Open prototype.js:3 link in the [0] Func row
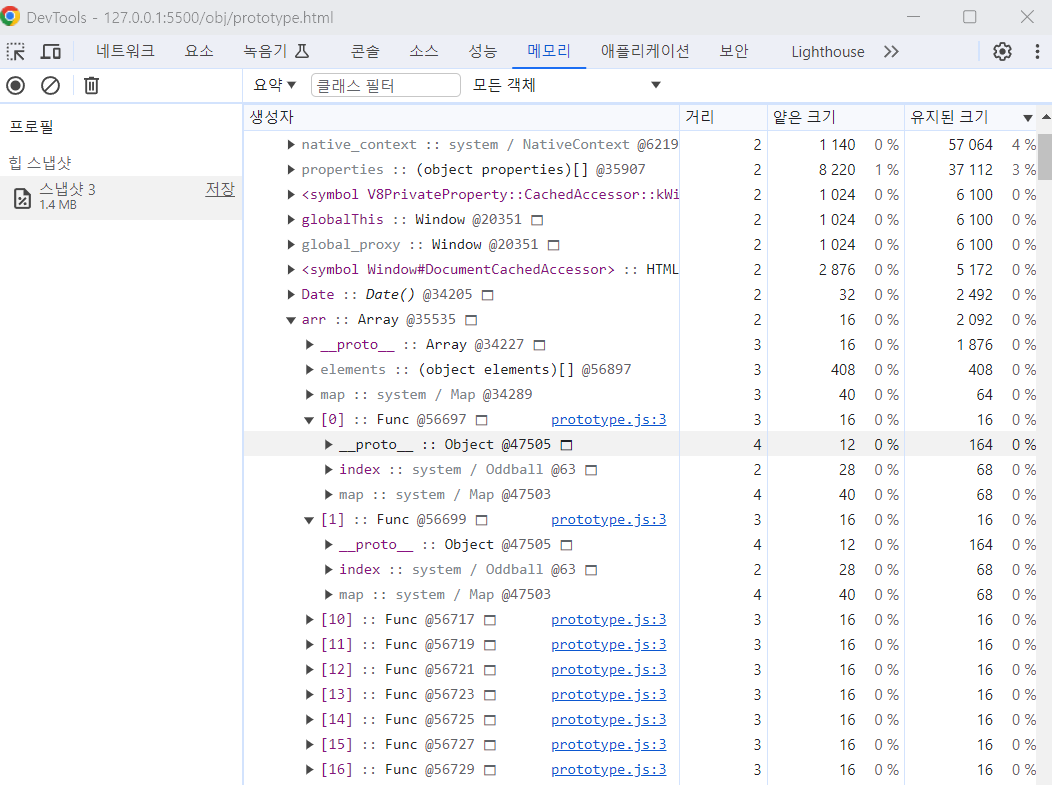The width and height of the screenshot is (1052, 785). [609, 420]
